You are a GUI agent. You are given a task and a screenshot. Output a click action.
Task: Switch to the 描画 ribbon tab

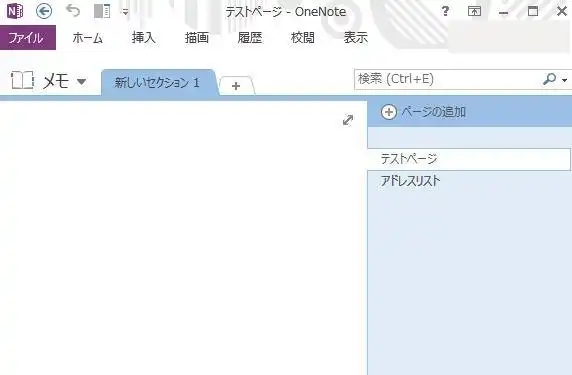pyautogui.click(x=197, y=38)
